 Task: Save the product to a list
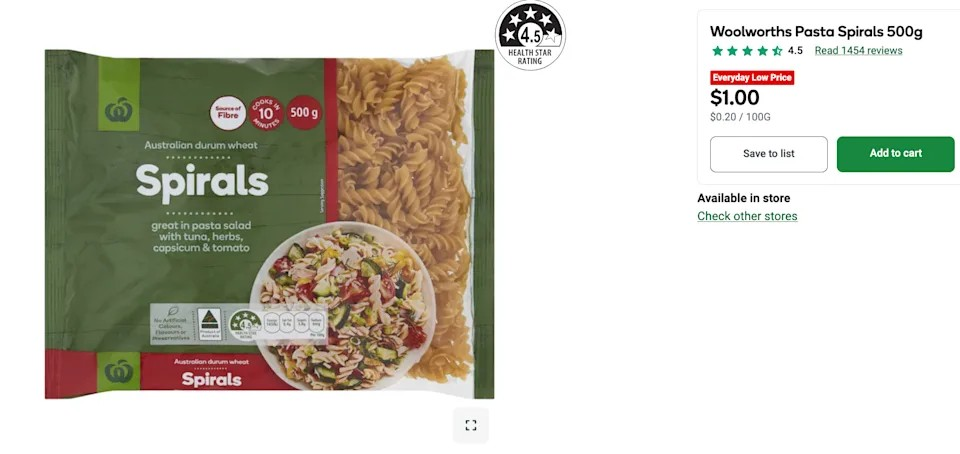[x=768, y=154]
